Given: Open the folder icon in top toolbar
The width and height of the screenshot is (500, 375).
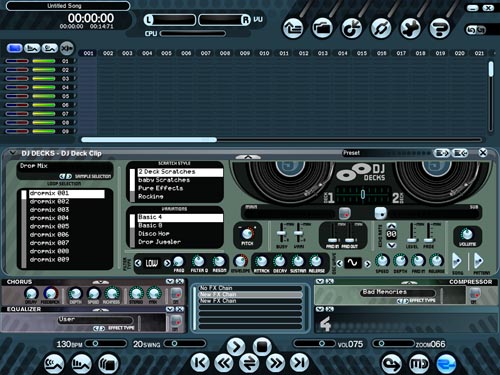Looking at the screenshot, I should pos(322,28).
